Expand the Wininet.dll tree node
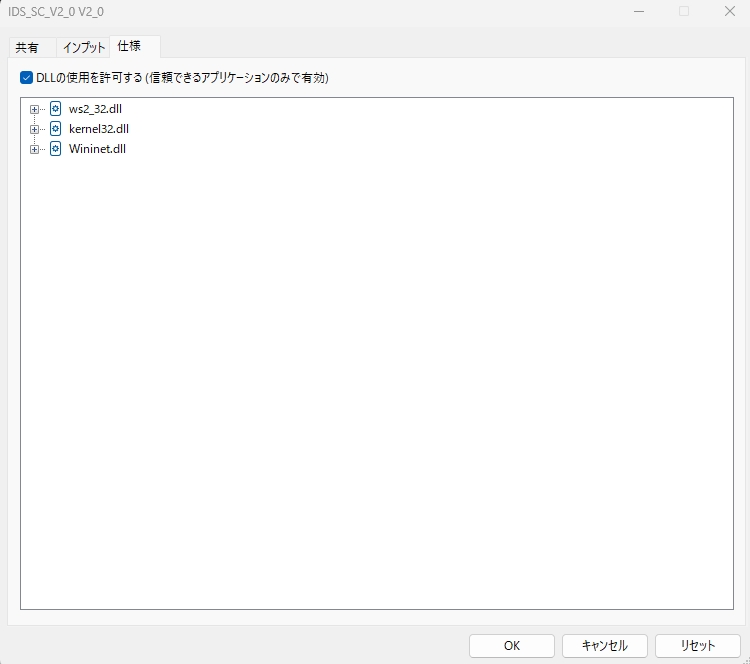The width and height of the screenshot is (750, 664). 34,150
